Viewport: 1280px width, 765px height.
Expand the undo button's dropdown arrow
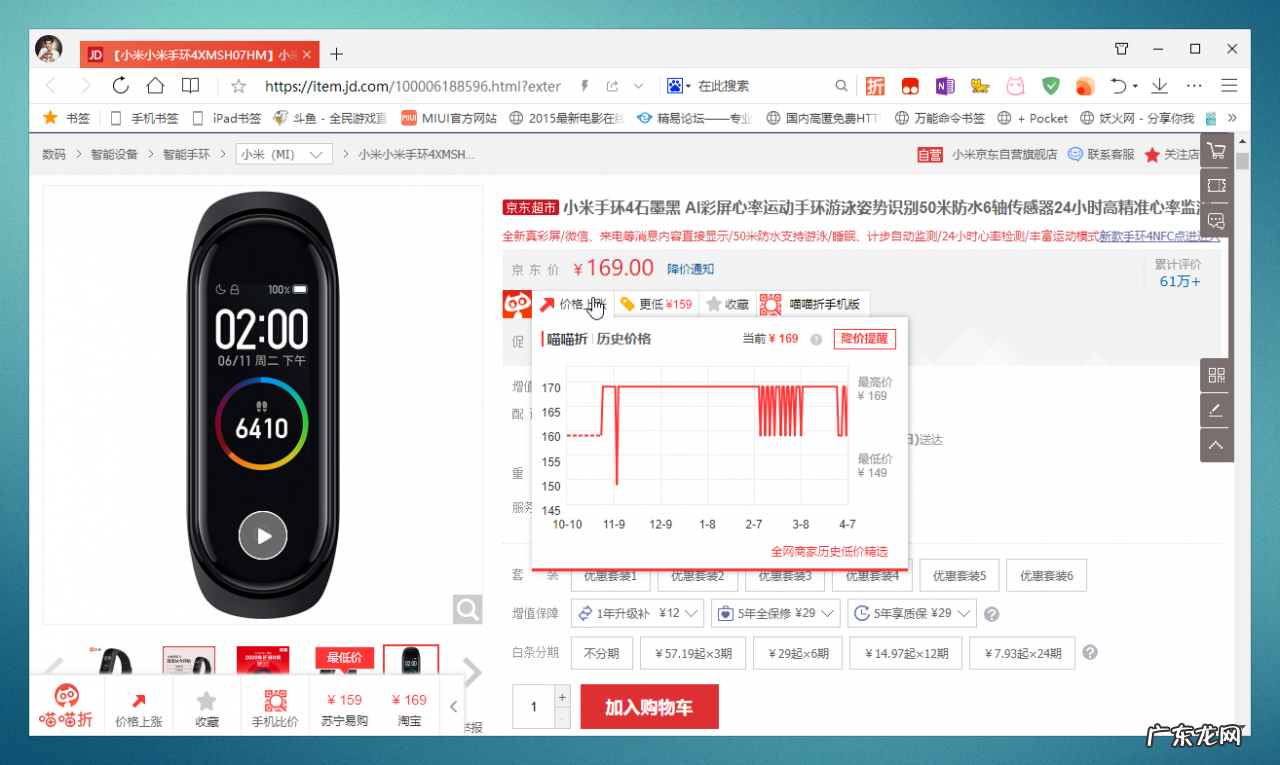click(x=1136, y=85)
